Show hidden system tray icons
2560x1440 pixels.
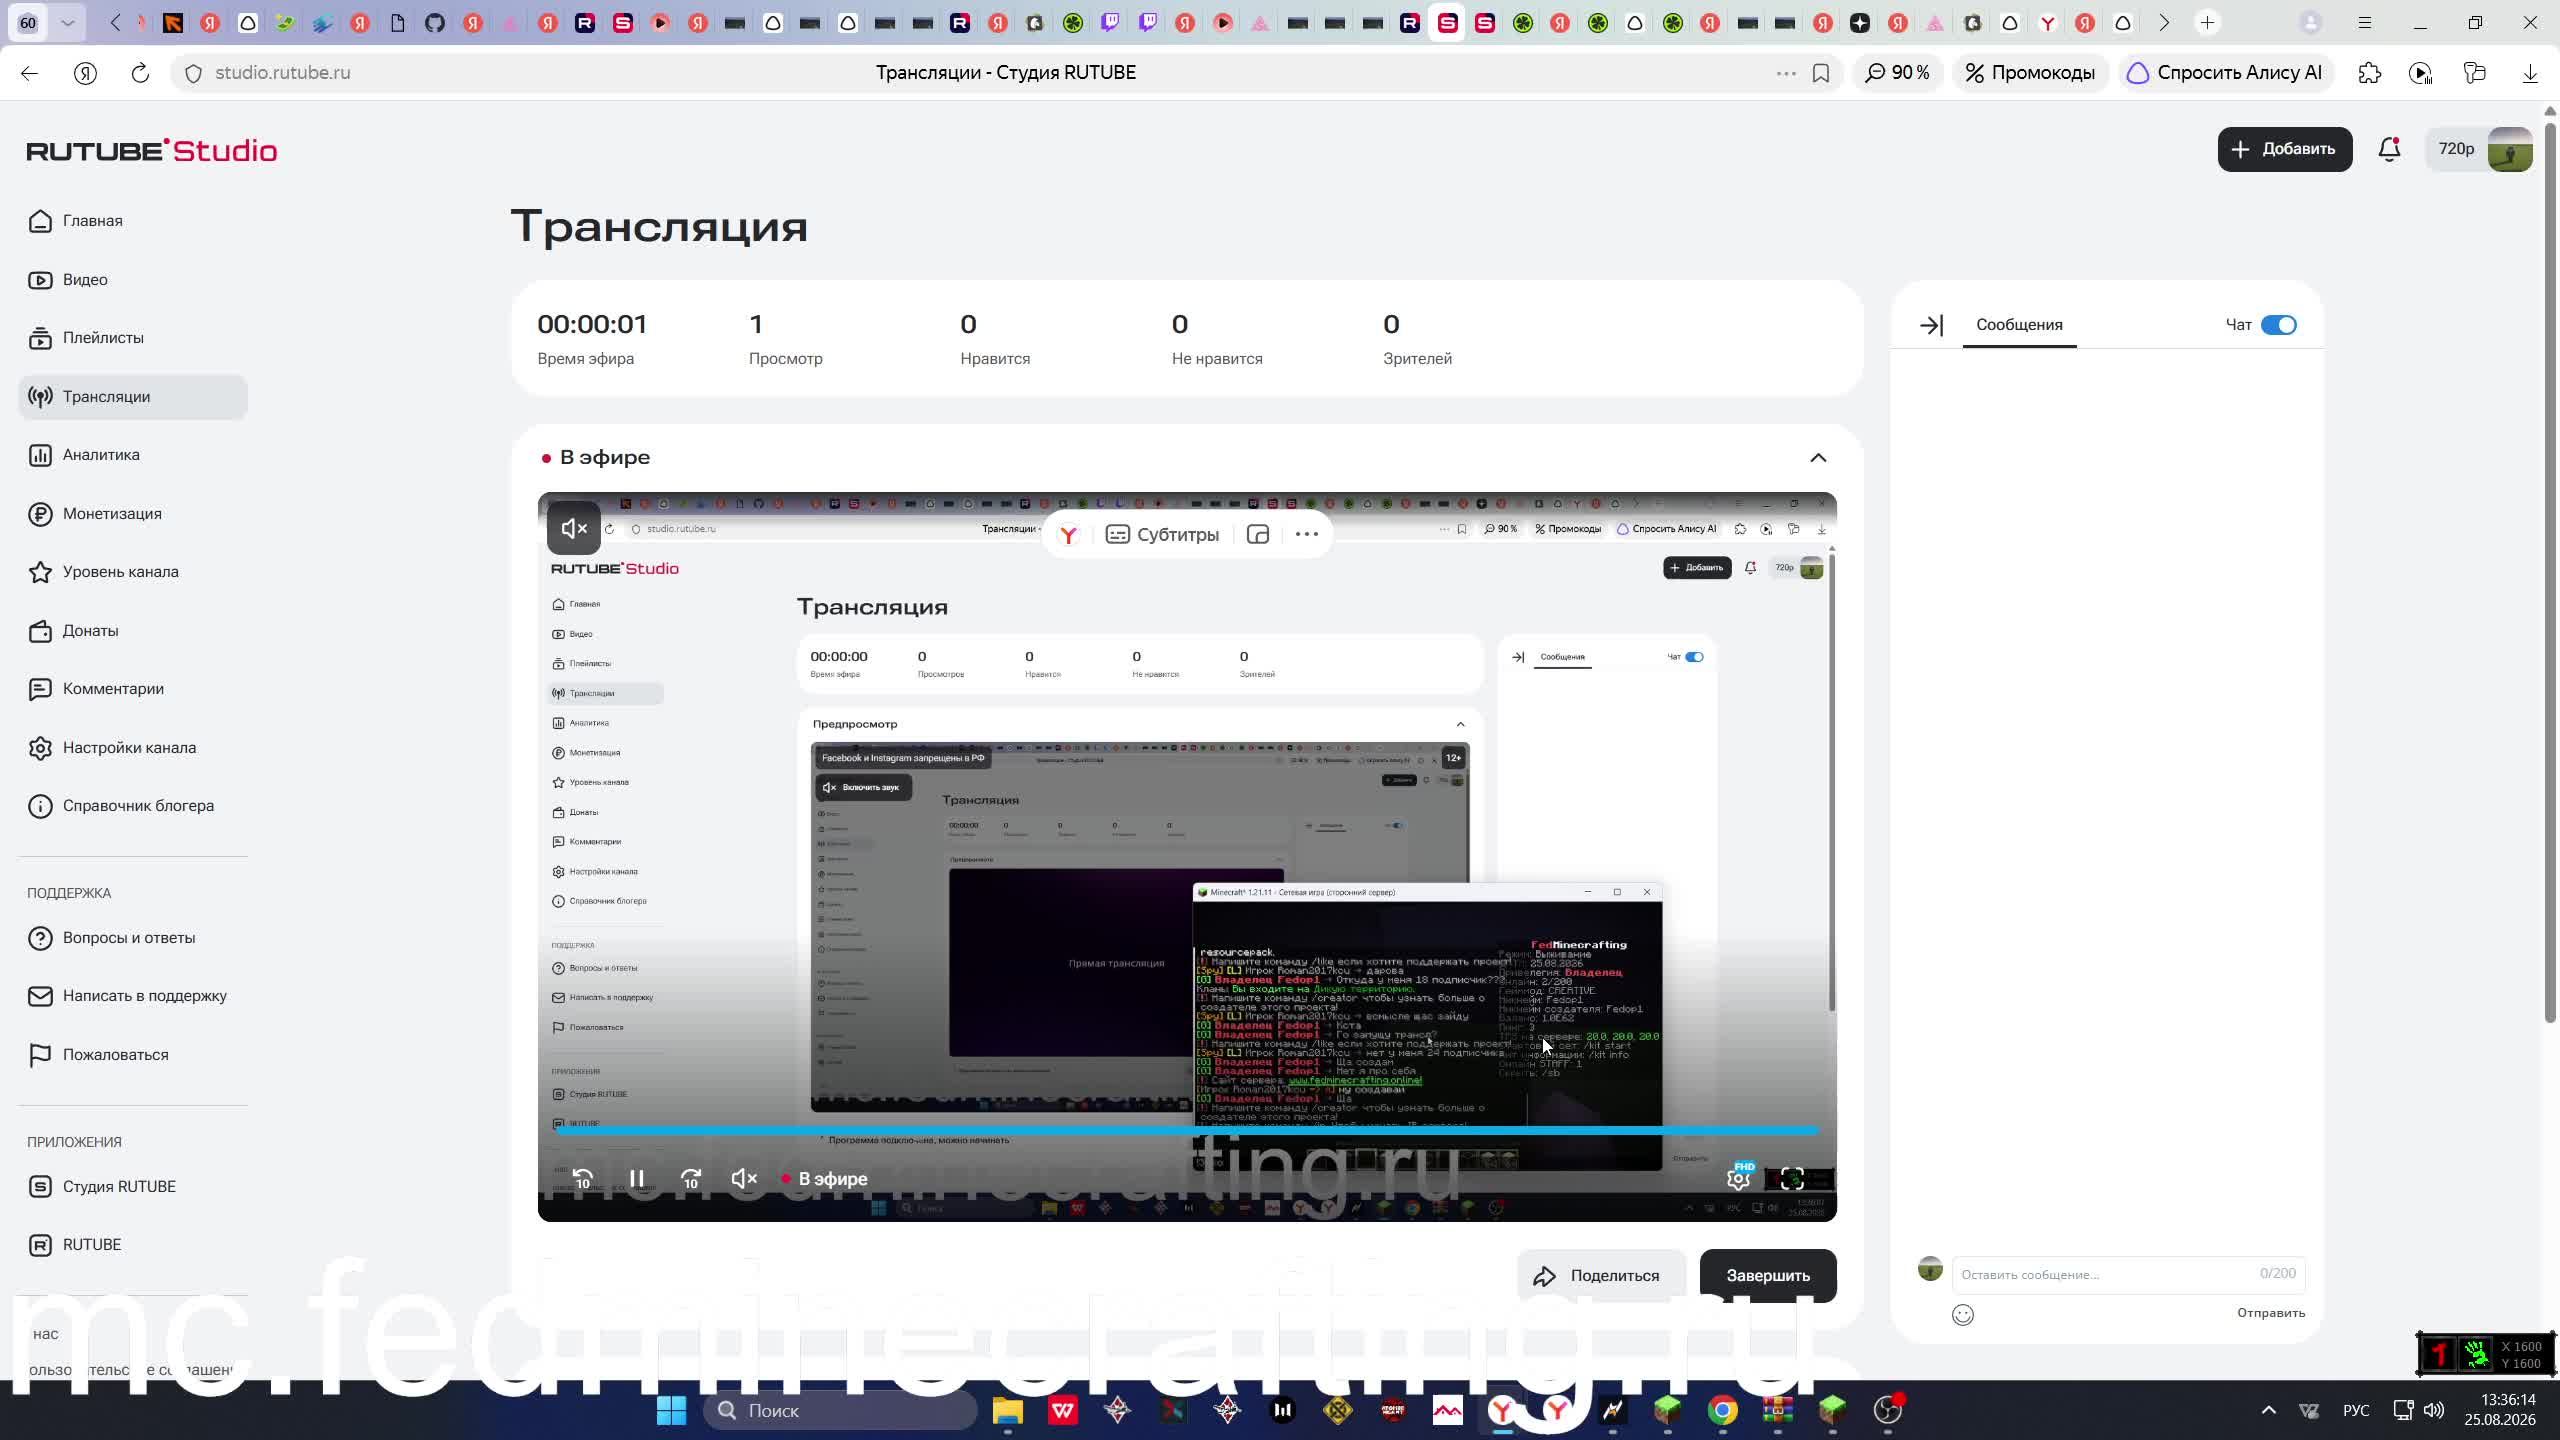pos(2269,1411)
